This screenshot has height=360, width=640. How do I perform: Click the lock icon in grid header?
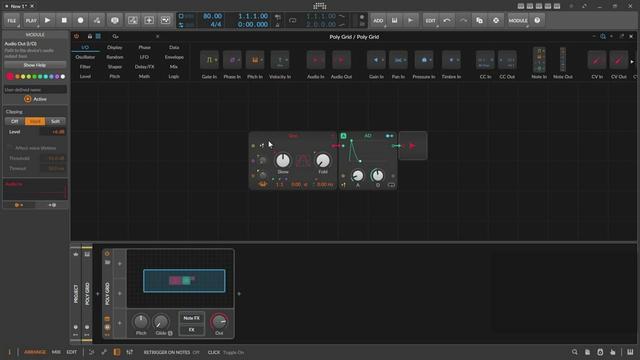pyautogui.click(x=90, y=36)
